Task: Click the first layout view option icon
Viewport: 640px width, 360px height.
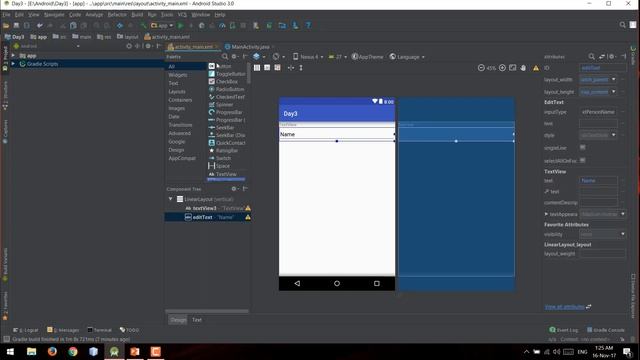Action: click(x=257, y=68)
